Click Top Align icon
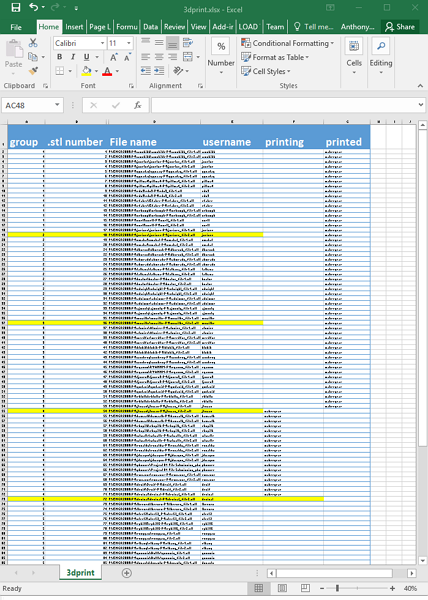The width and height of the screenshot is (428, 600). (146, 42)
